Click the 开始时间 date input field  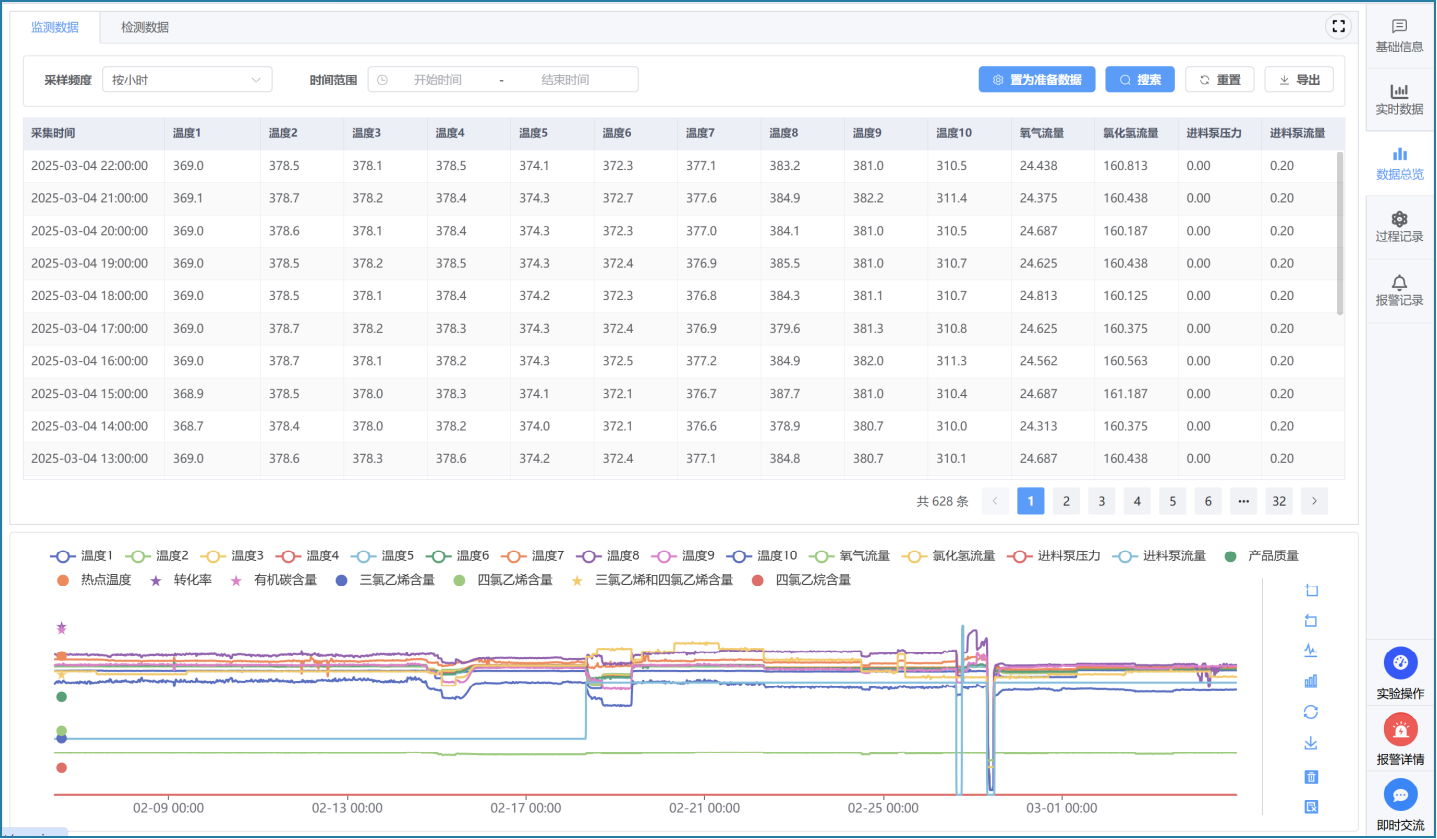point(437,80)
